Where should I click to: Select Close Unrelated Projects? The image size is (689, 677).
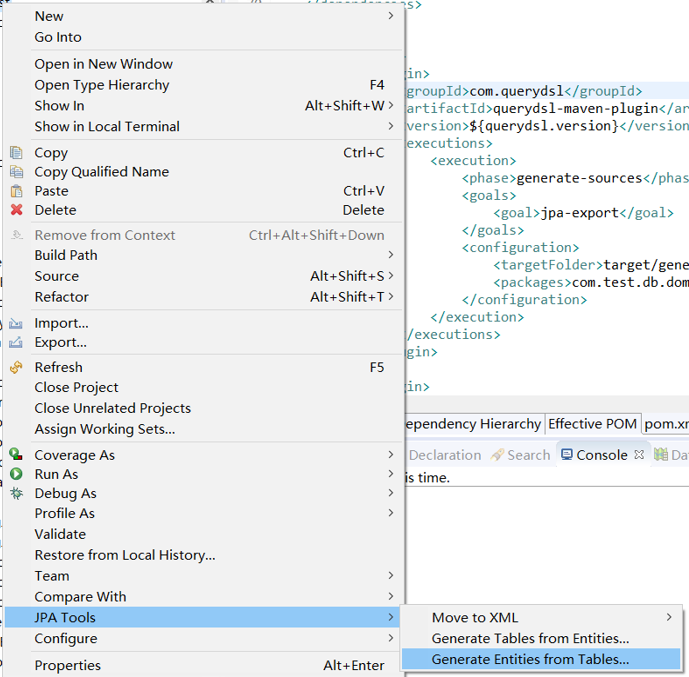coord(112,408)
